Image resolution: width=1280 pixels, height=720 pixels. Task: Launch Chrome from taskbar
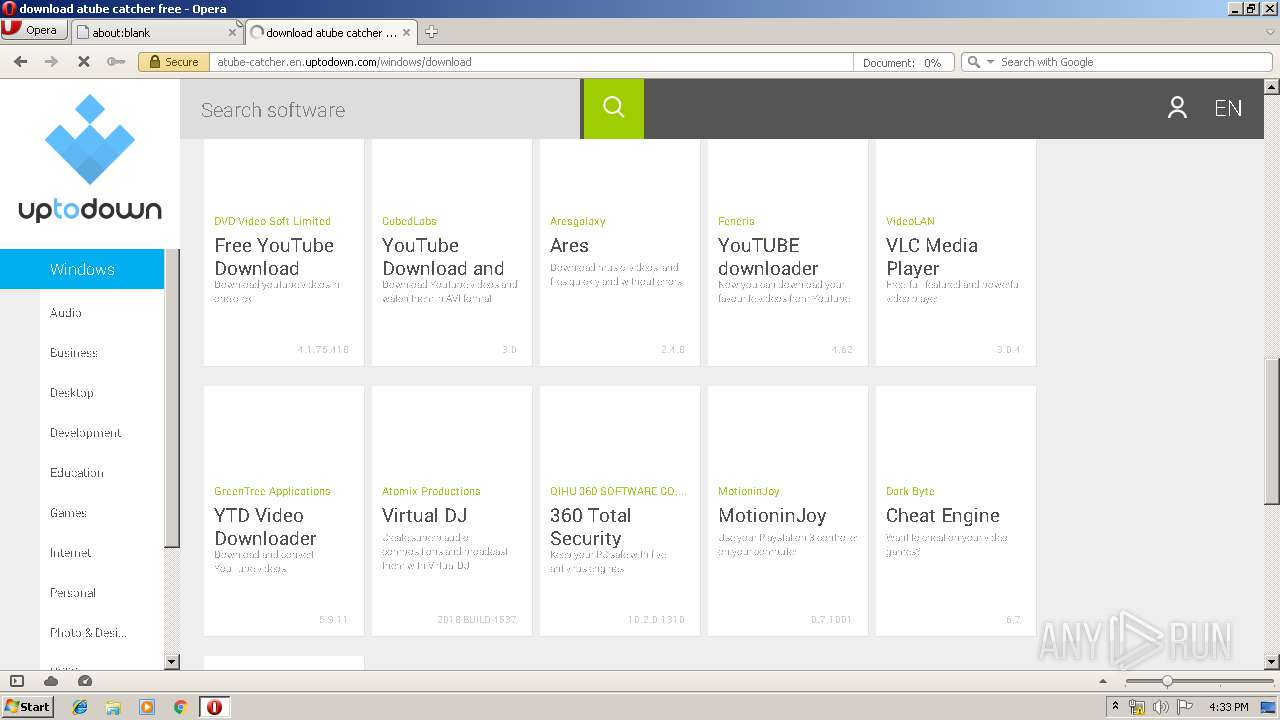(x=180, y=707)
